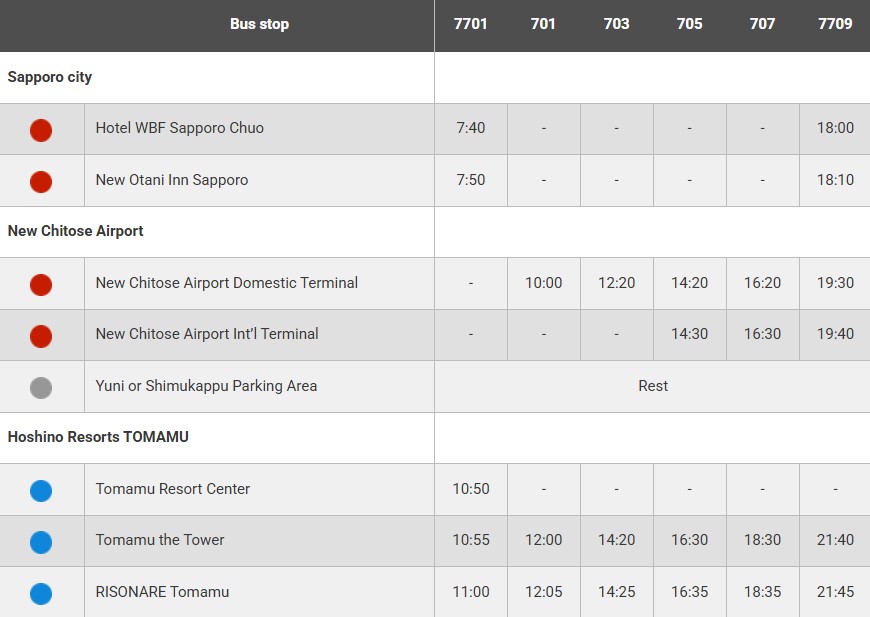Click blue dot beside Tomamu the Tower

(41, 542)
